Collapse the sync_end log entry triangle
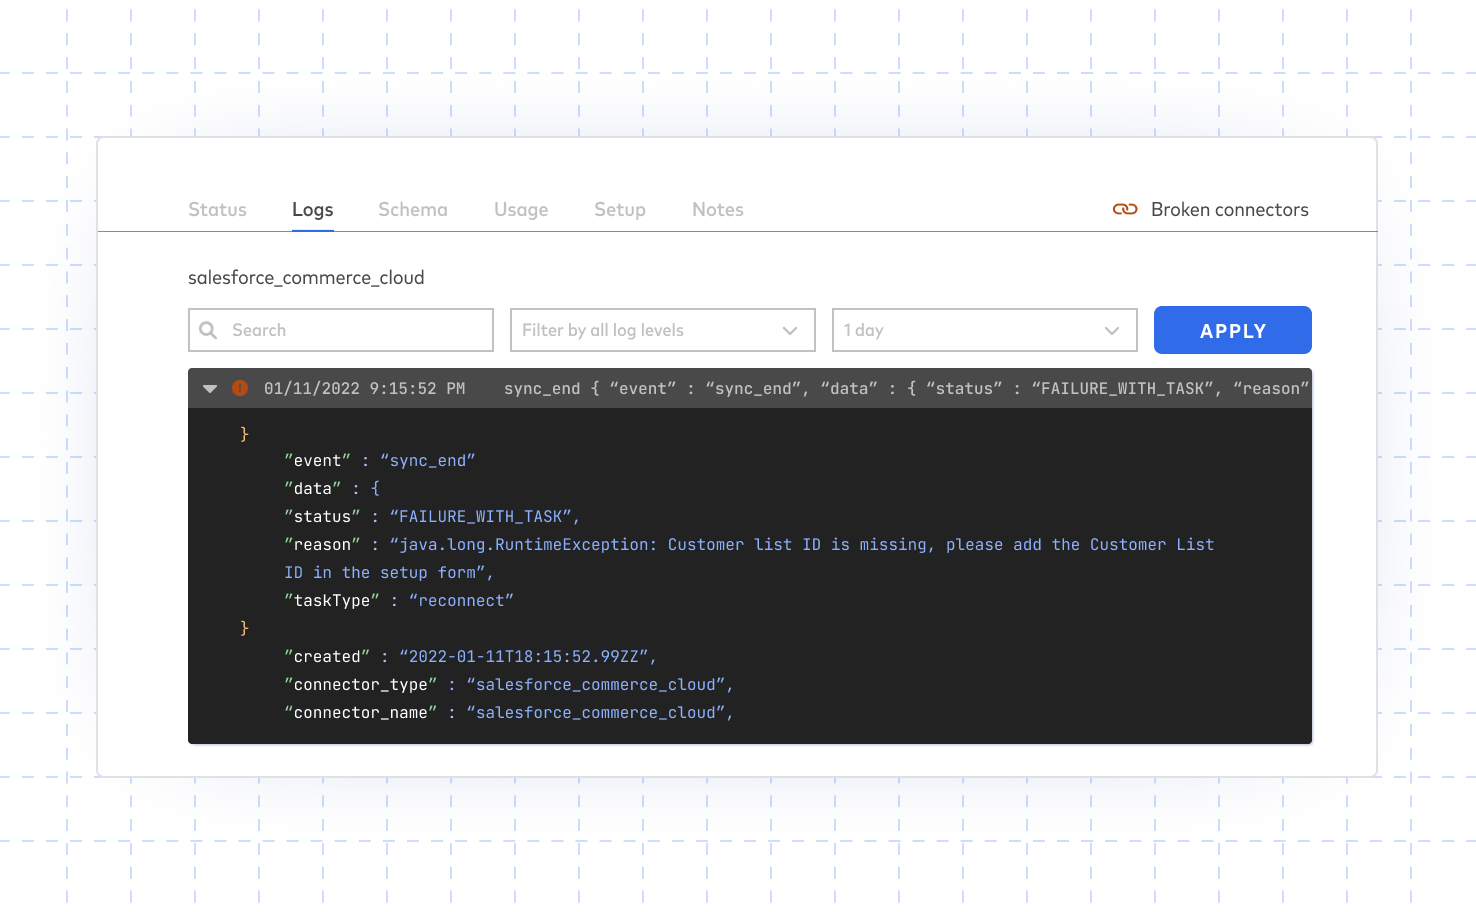Image resolution: width=1476 pixels, height=912 pixels. pyautogui.click(x=210, y=389)
